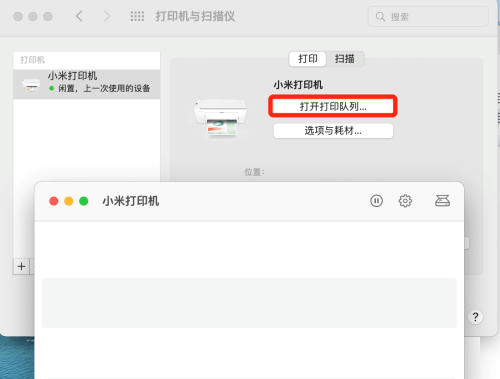Maximize the 小米打印机 queue window
This screenshot has width=500, height=379.
pyautogui.click(x=84, y=201)
